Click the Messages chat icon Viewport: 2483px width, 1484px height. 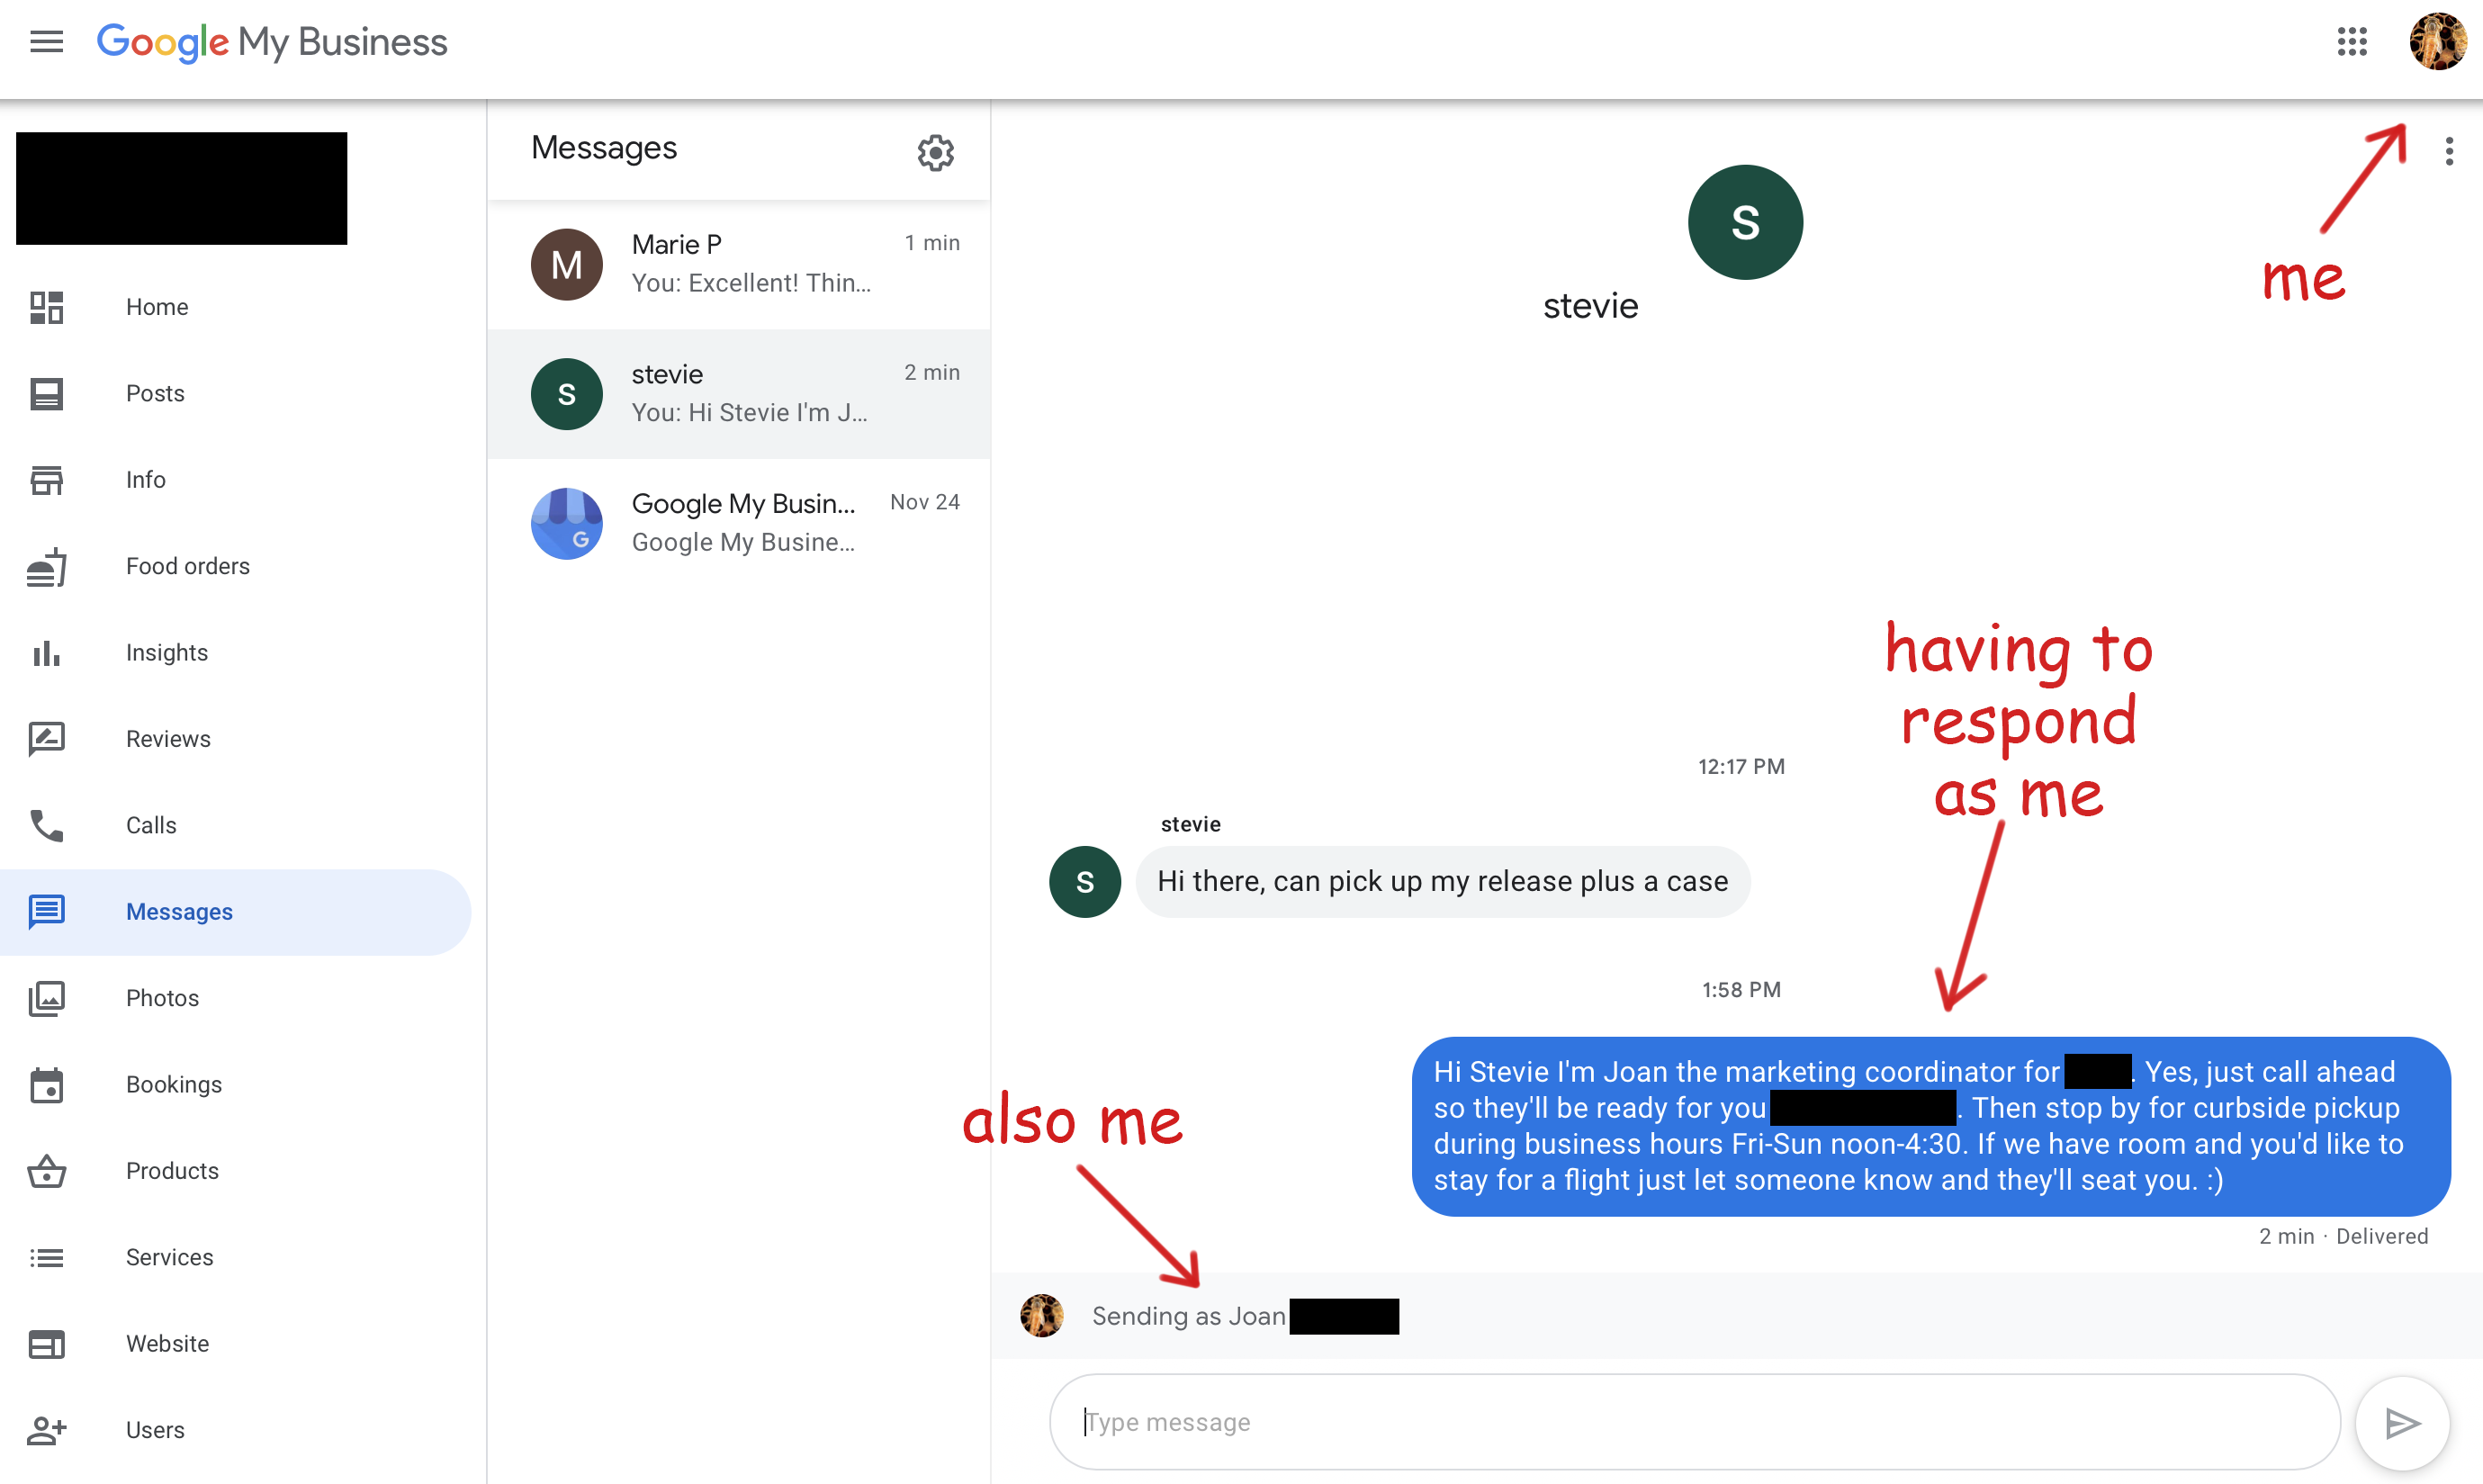coord(46,912)
